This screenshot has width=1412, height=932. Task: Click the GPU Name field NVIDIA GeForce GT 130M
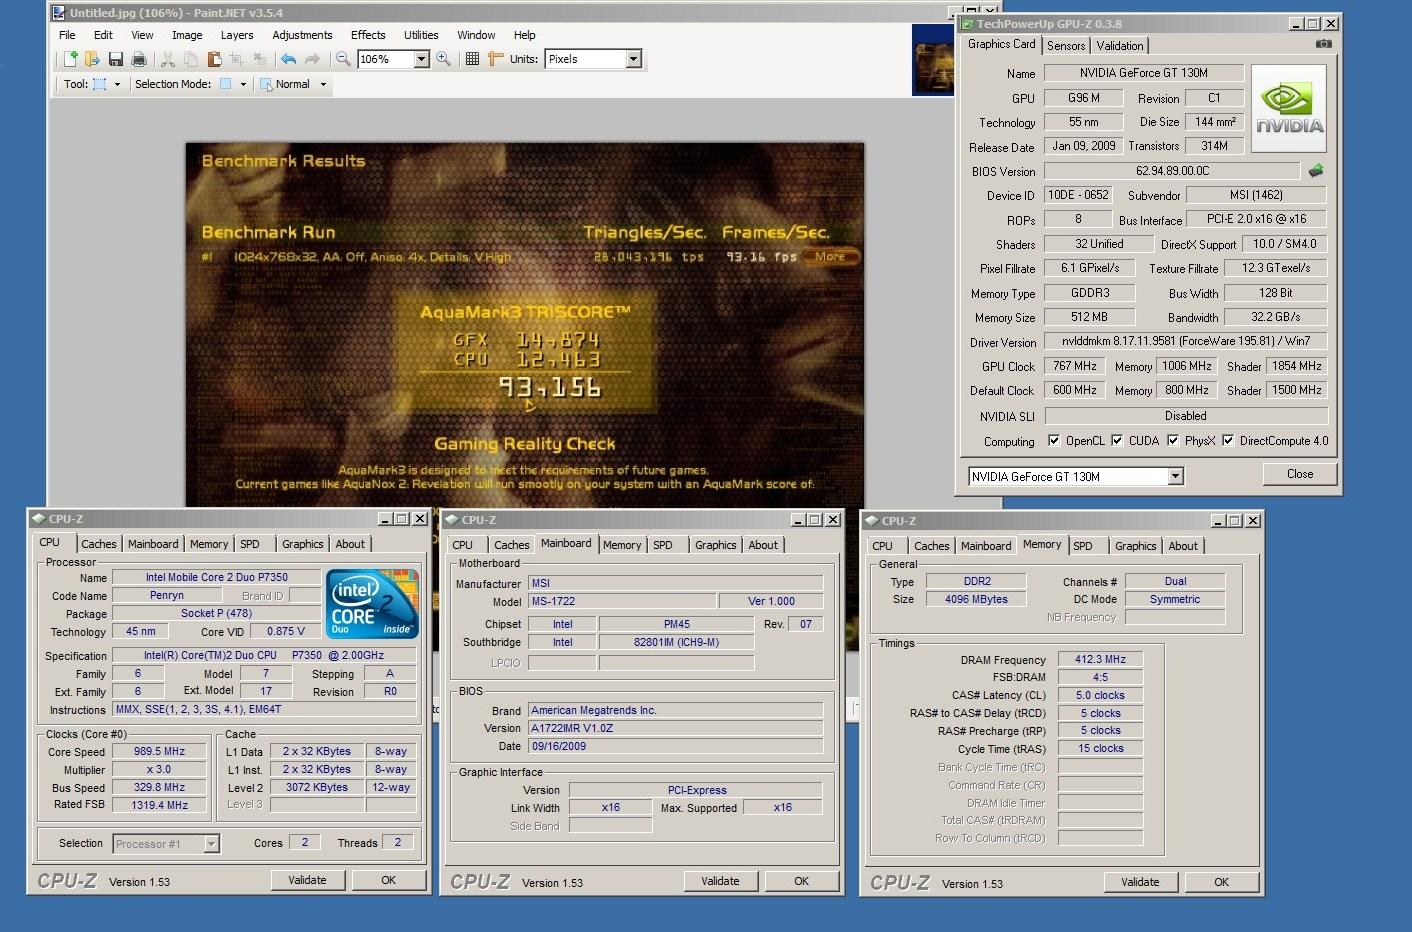tap(1144, 73)
